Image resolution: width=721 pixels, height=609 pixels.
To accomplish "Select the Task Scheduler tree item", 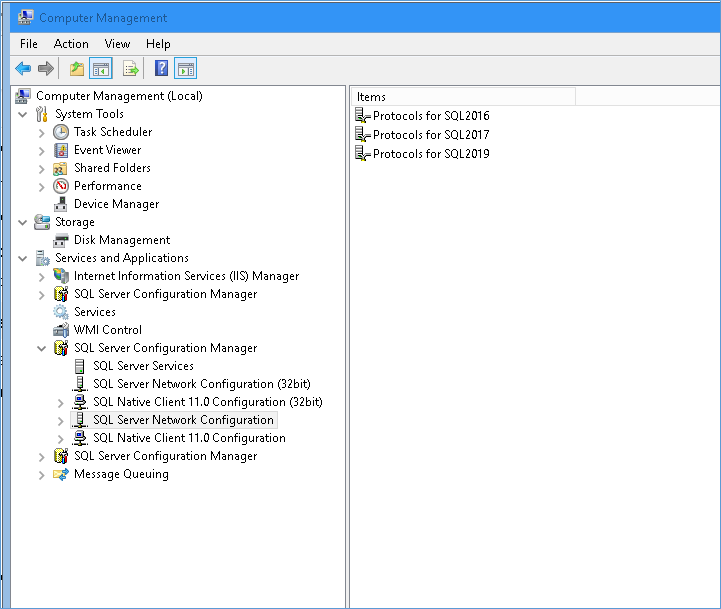I will tap(113, 132).
